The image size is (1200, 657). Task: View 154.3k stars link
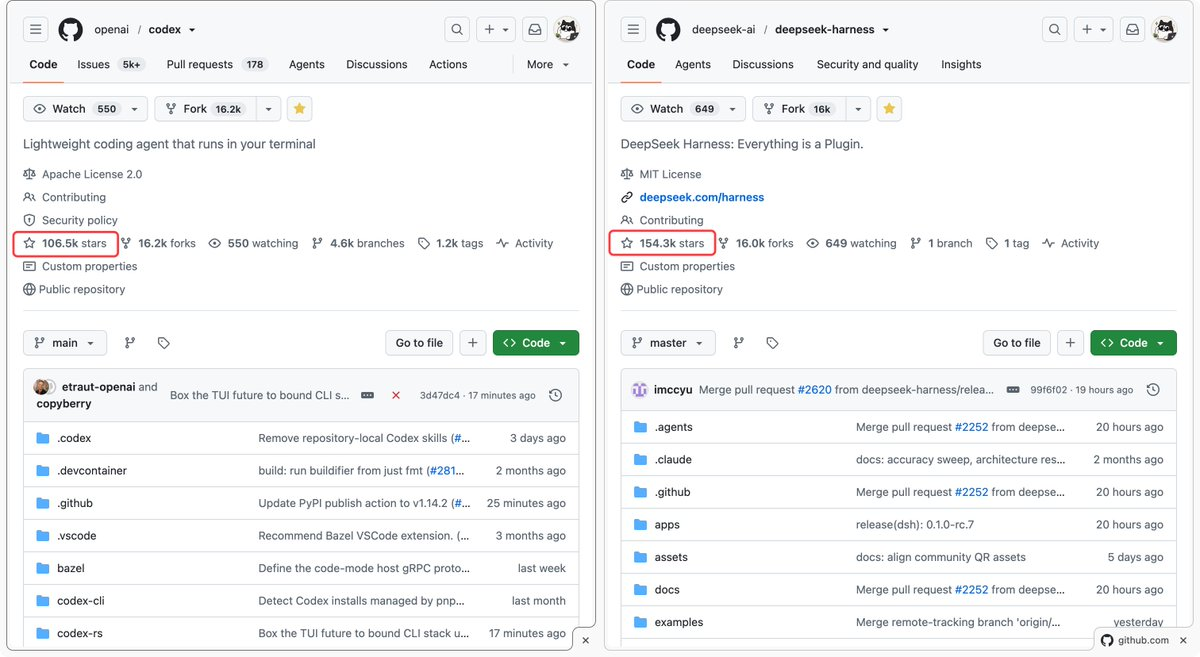click(663, 243)
